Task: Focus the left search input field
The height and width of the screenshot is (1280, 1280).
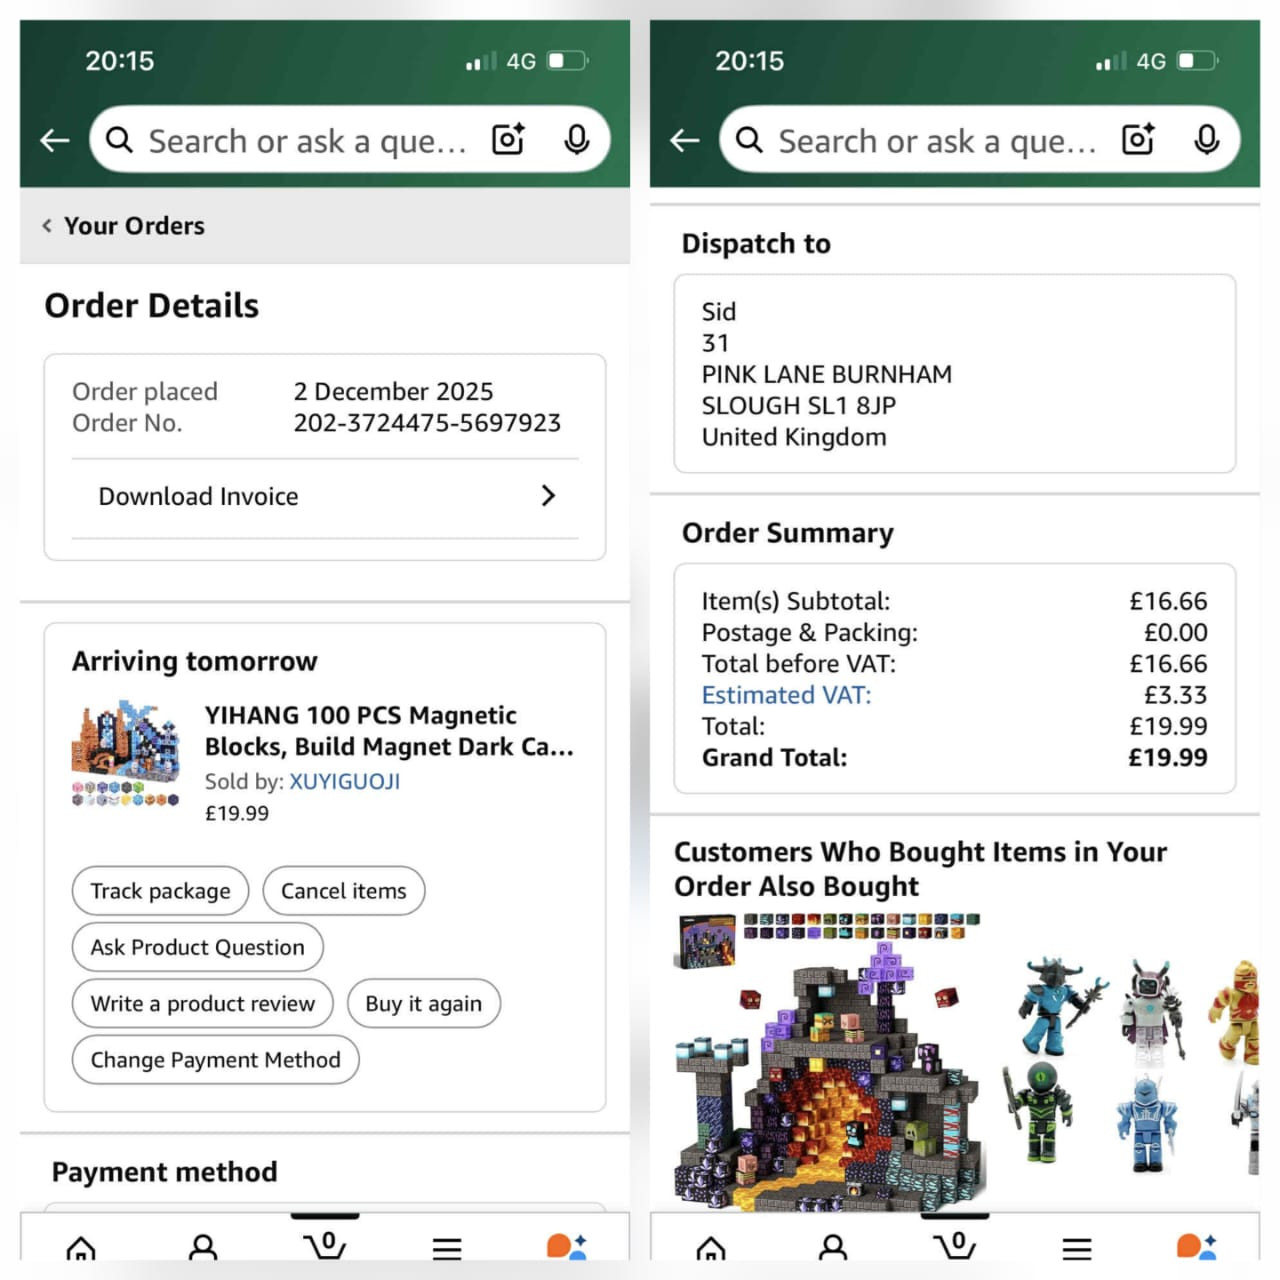Action: pos(308,141)
